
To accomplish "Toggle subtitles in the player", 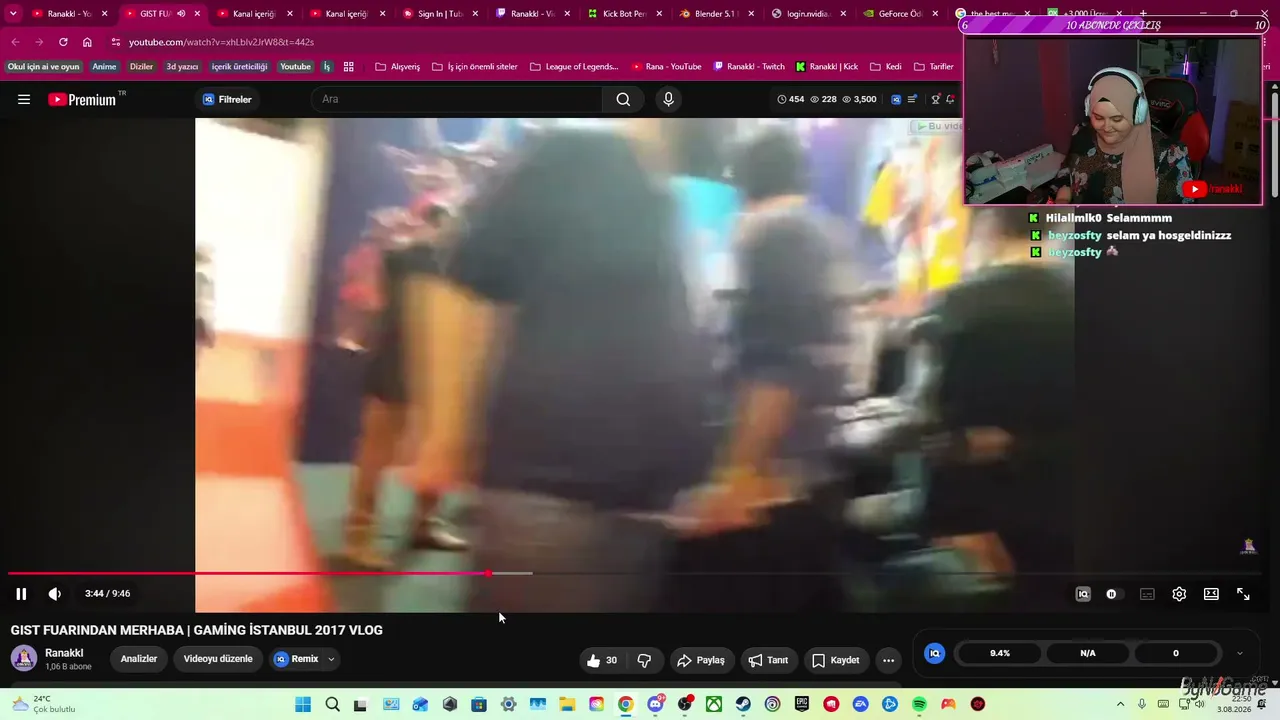I will click(1147, 594).
